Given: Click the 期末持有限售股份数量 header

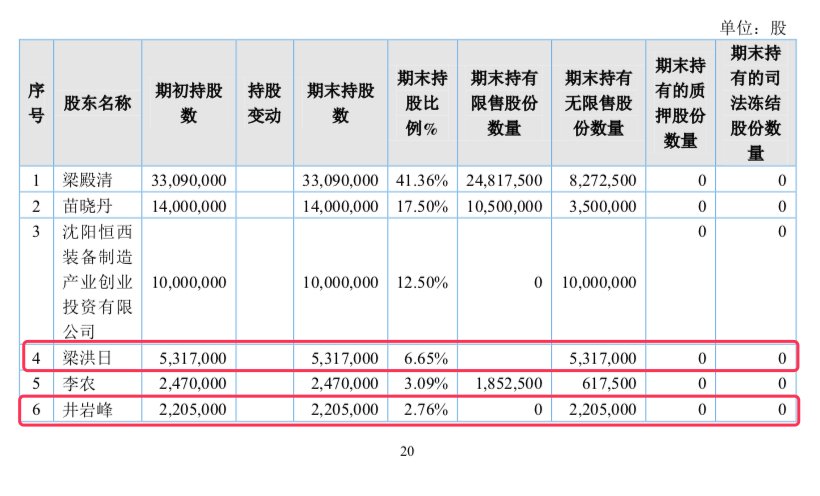Looking at the screenshot, I should tap(504, 103).
